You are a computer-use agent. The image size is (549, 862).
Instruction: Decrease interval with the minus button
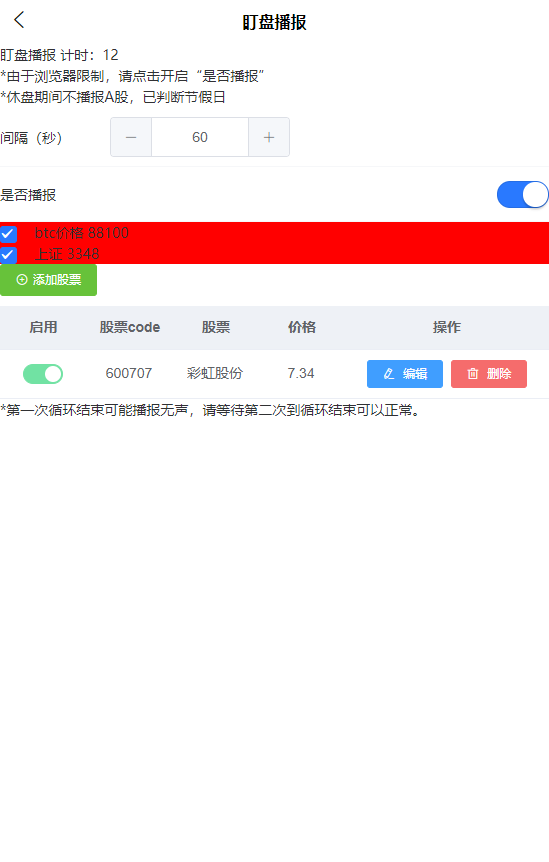pos(131,137)
